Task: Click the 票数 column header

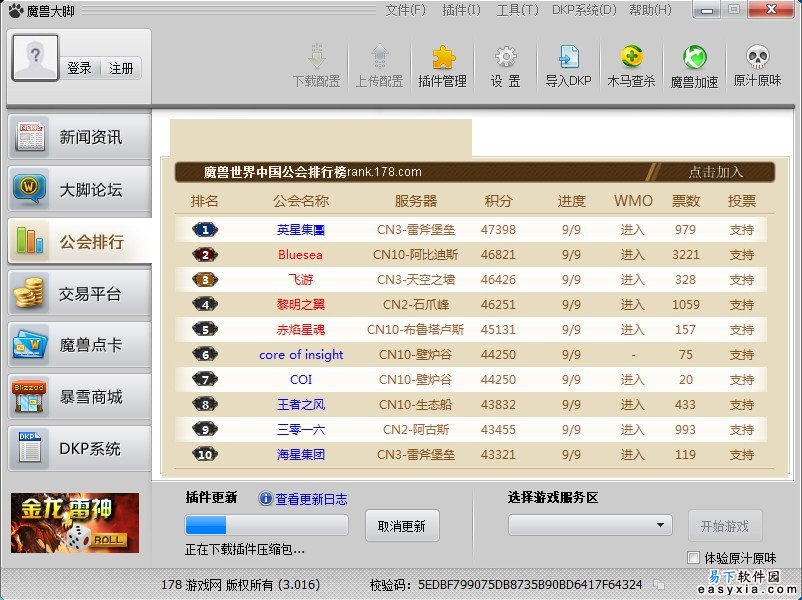Action: [x=685, y=201]
